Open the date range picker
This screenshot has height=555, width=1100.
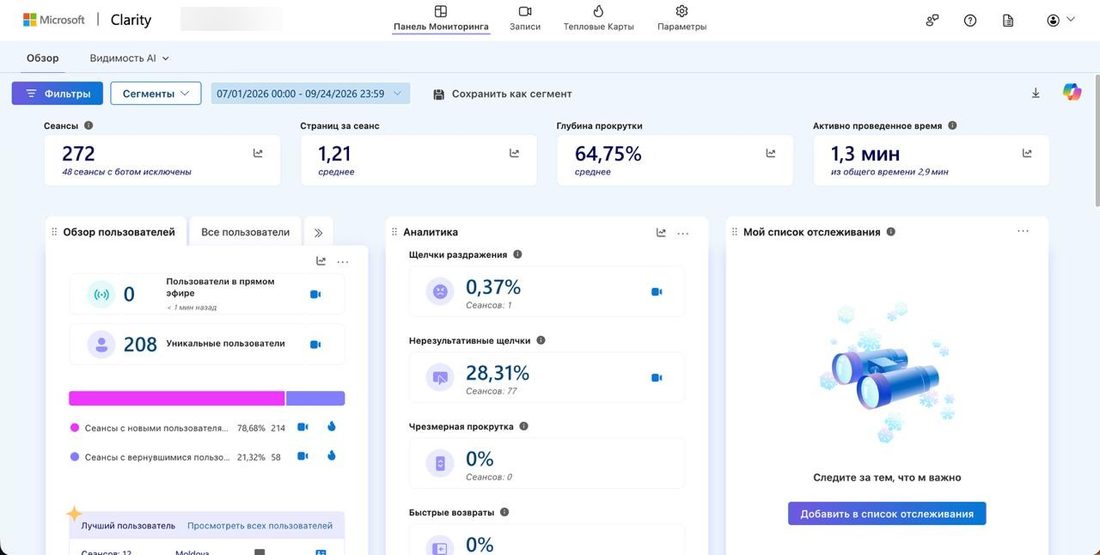(310, 93)
